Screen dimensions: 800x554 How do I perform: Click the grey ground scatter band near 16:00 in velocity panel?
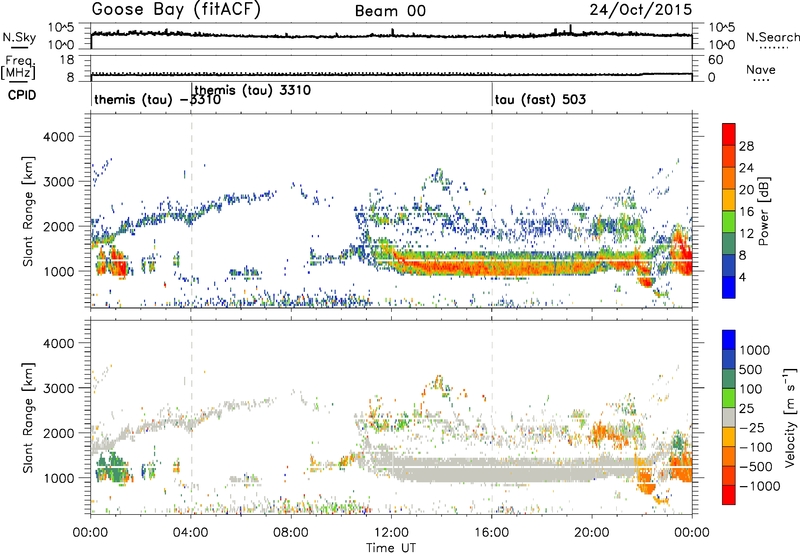(x=492, y=470)
